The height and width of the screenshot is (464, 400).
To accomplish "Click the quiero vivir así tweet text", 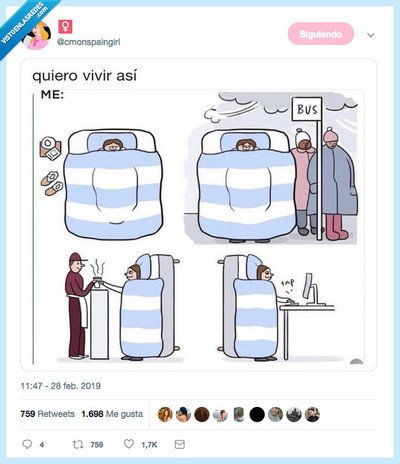I will click(x=84, y=76).
